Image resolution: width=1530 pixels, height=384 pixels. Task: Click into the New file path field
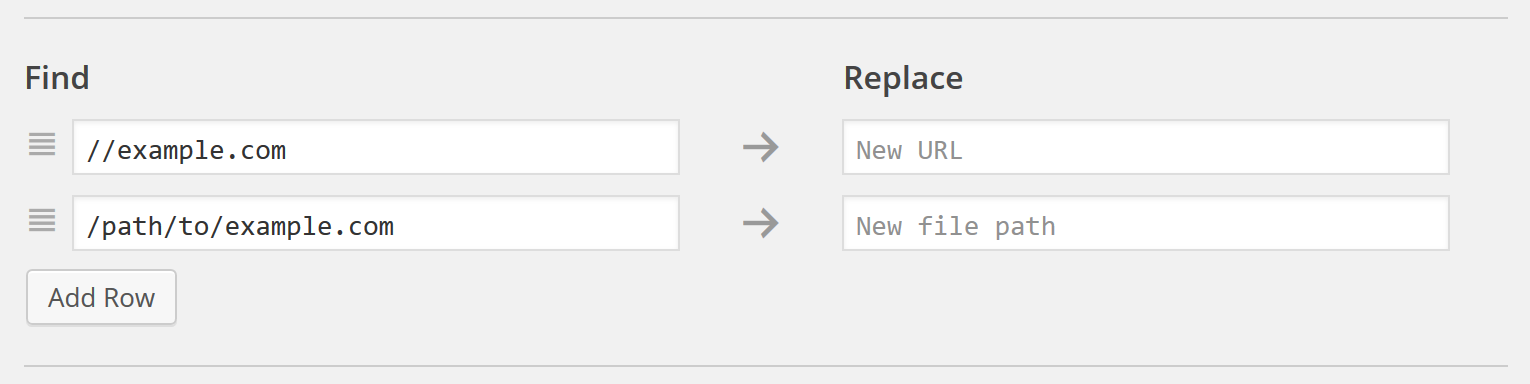(1146, 223)
